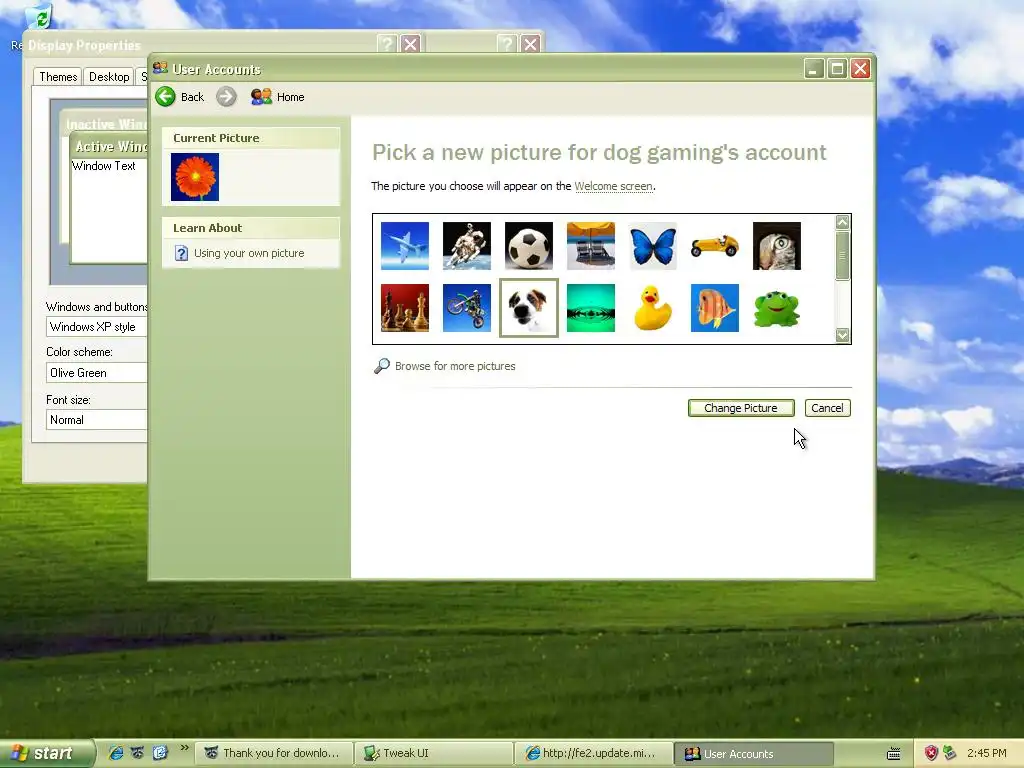
Task: Go to User Accounts Home
Action: (x=278, y=97)
